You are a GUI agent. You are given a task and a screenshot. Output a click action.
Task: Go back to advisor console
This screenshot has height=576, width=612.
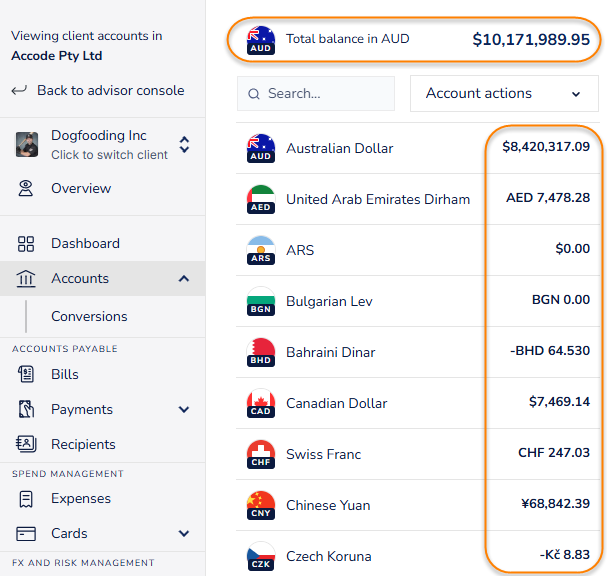tap(110, 90)
